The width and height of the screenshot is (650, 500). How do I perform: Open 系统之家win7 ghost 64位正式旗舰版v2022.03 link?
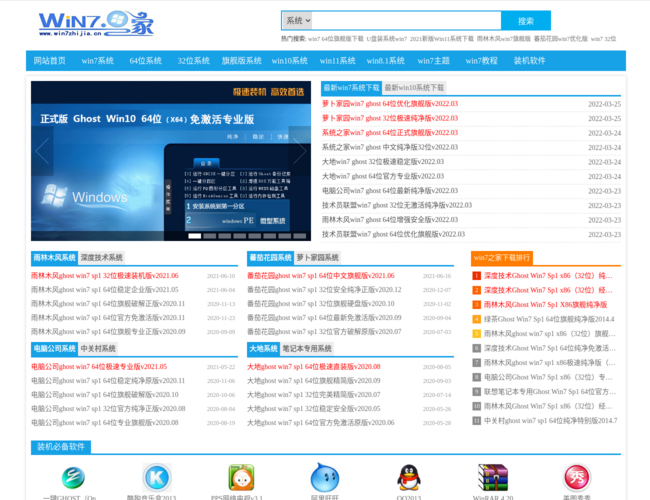(390, 133)
